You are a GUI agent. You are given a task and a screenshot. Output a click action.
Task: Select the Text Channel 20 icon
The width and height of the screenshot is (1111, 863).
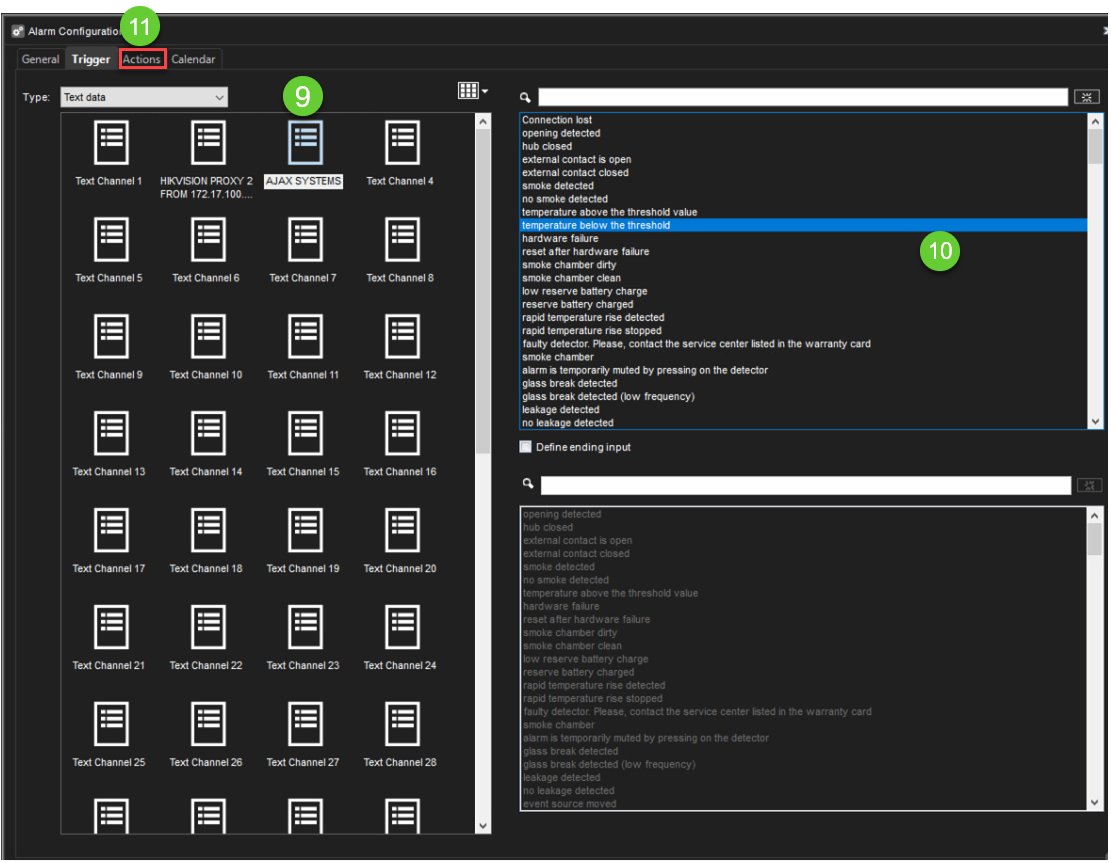(401, 531)
